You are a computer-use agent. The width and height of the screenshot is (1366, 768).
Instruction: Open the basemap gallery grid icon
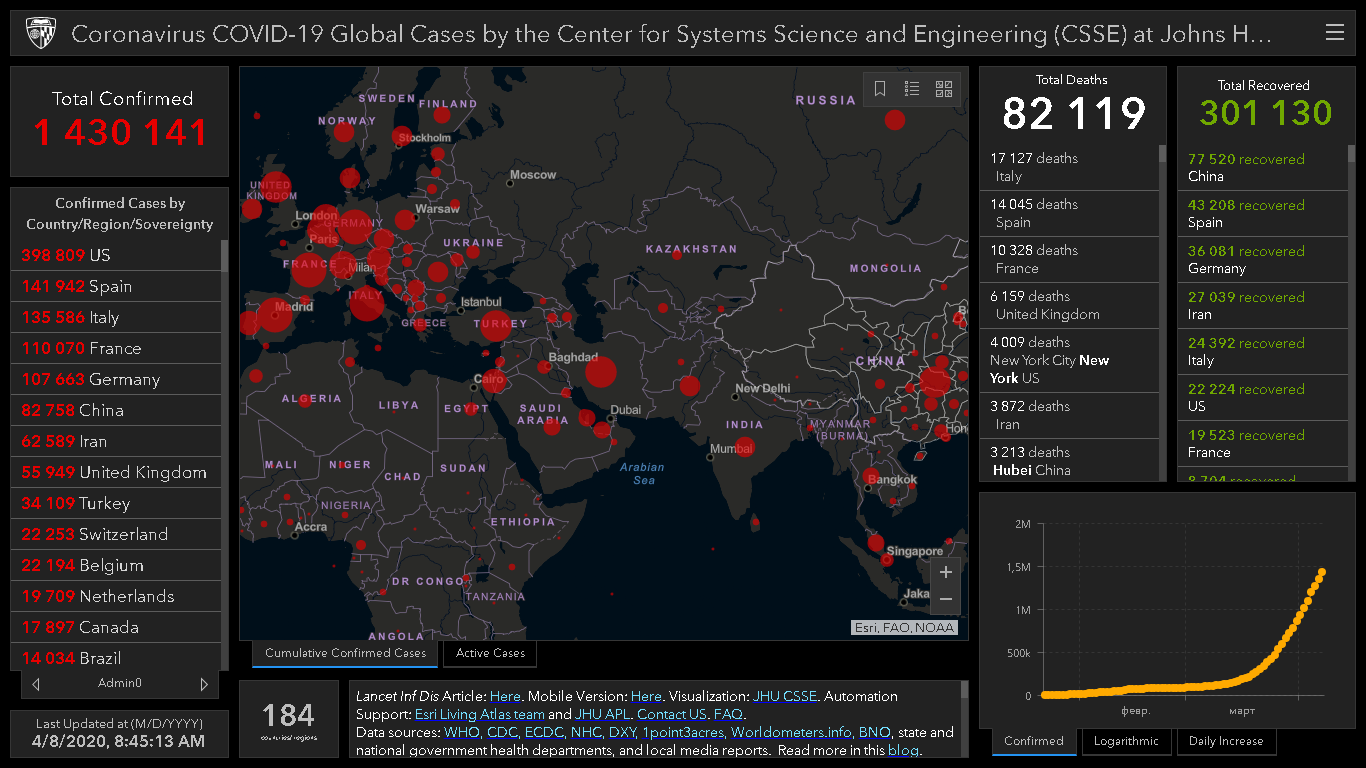[x=944, y=89]
